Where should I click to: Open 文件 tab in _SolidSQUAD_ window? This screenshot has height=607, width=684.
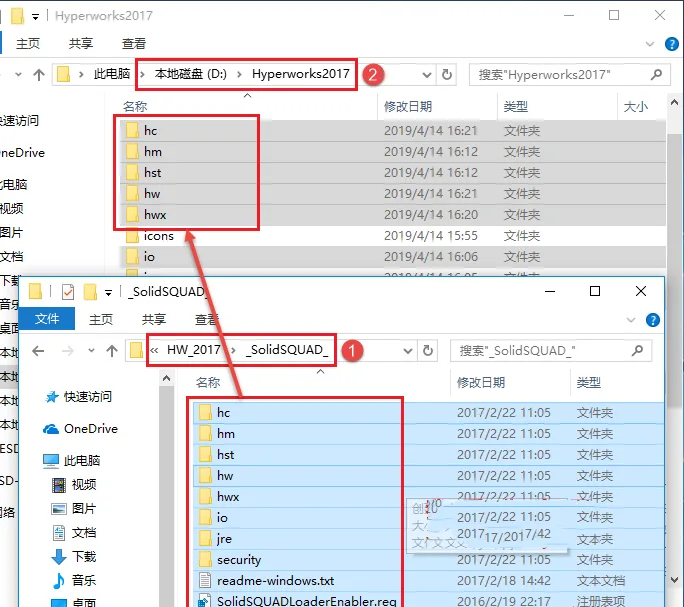47,319
